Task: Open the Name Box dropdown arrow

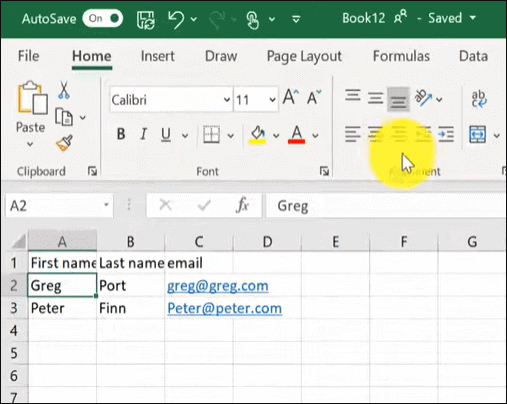Action: (106, 205)
